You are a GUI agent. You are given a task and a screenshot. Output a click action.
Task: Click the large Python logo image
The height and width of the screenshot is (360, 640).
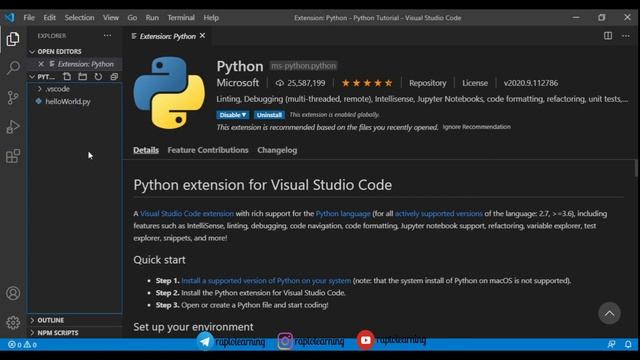[169, 93]
